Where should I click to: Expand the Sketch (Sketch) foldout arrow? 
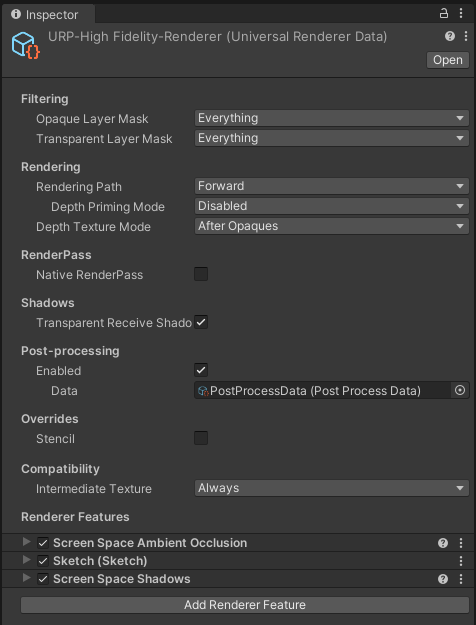pyautogui.click(x=26, y=560)
